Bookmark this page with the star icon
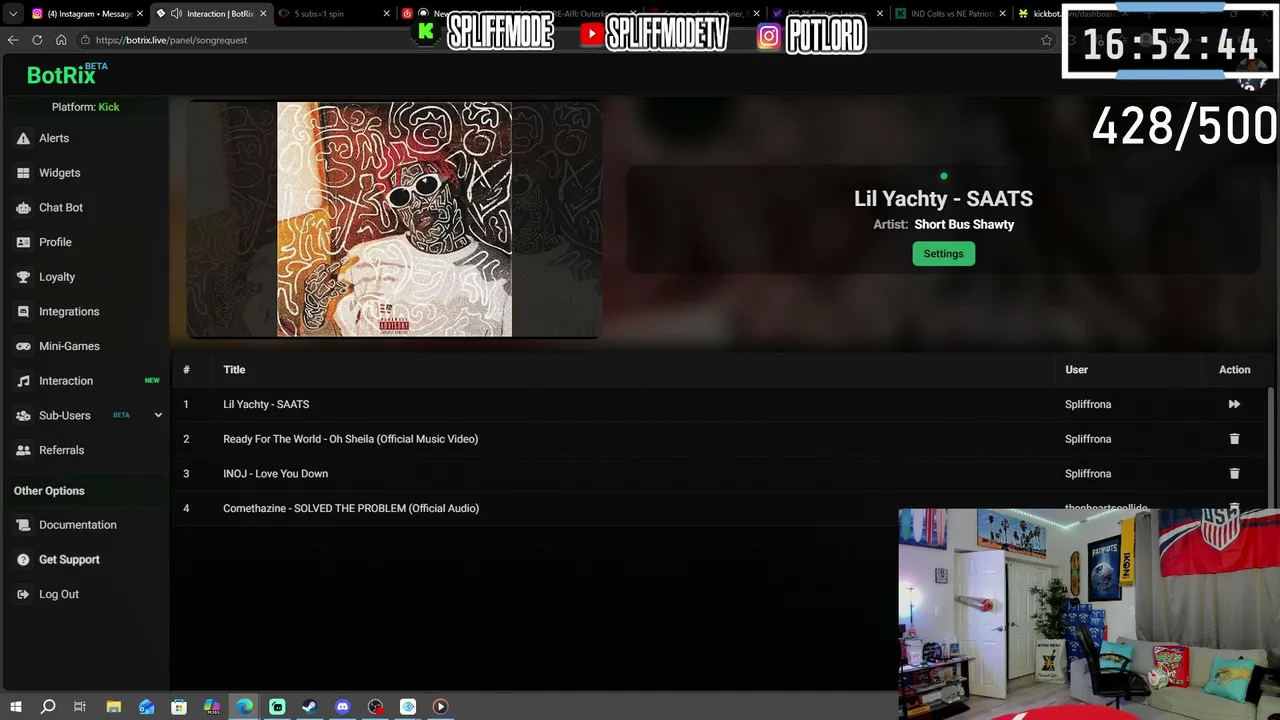1280x720 pixels. 1046,40
